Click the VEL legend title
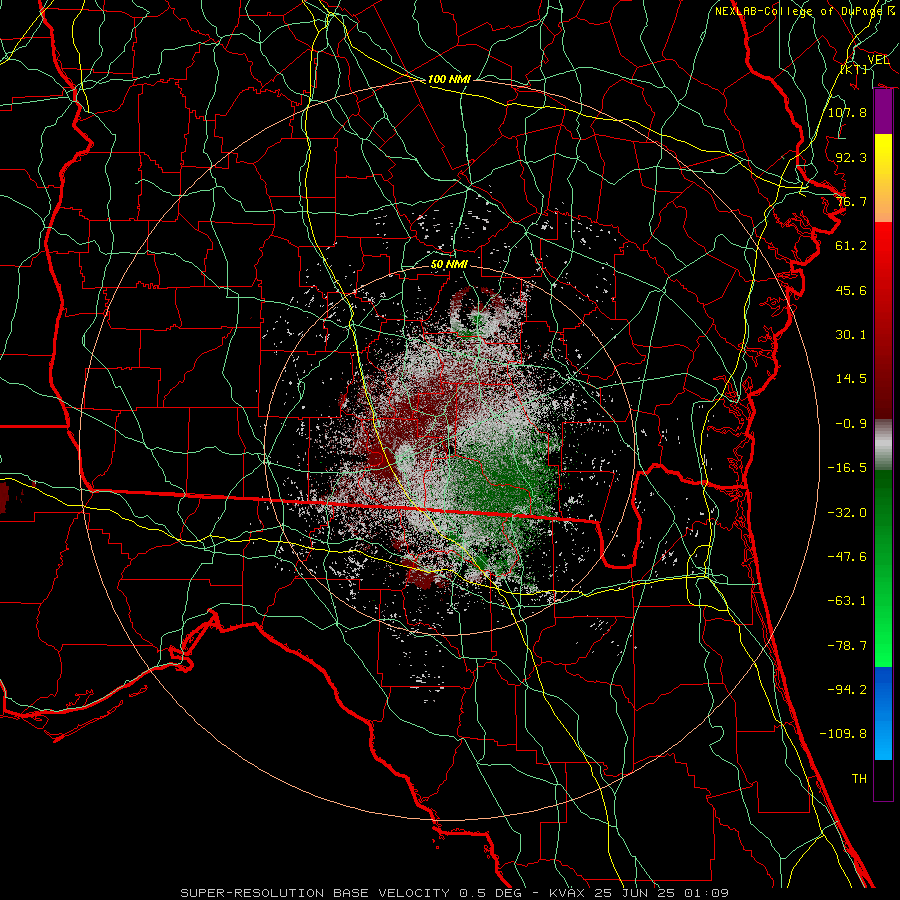 (878, 60)
